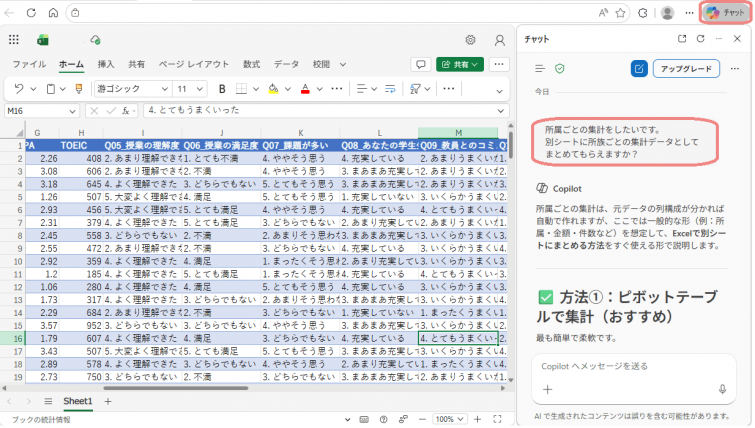Viewport: 755px width, 428px height.
Task: Click the Copilot message input field
Action: pos(634,367)
